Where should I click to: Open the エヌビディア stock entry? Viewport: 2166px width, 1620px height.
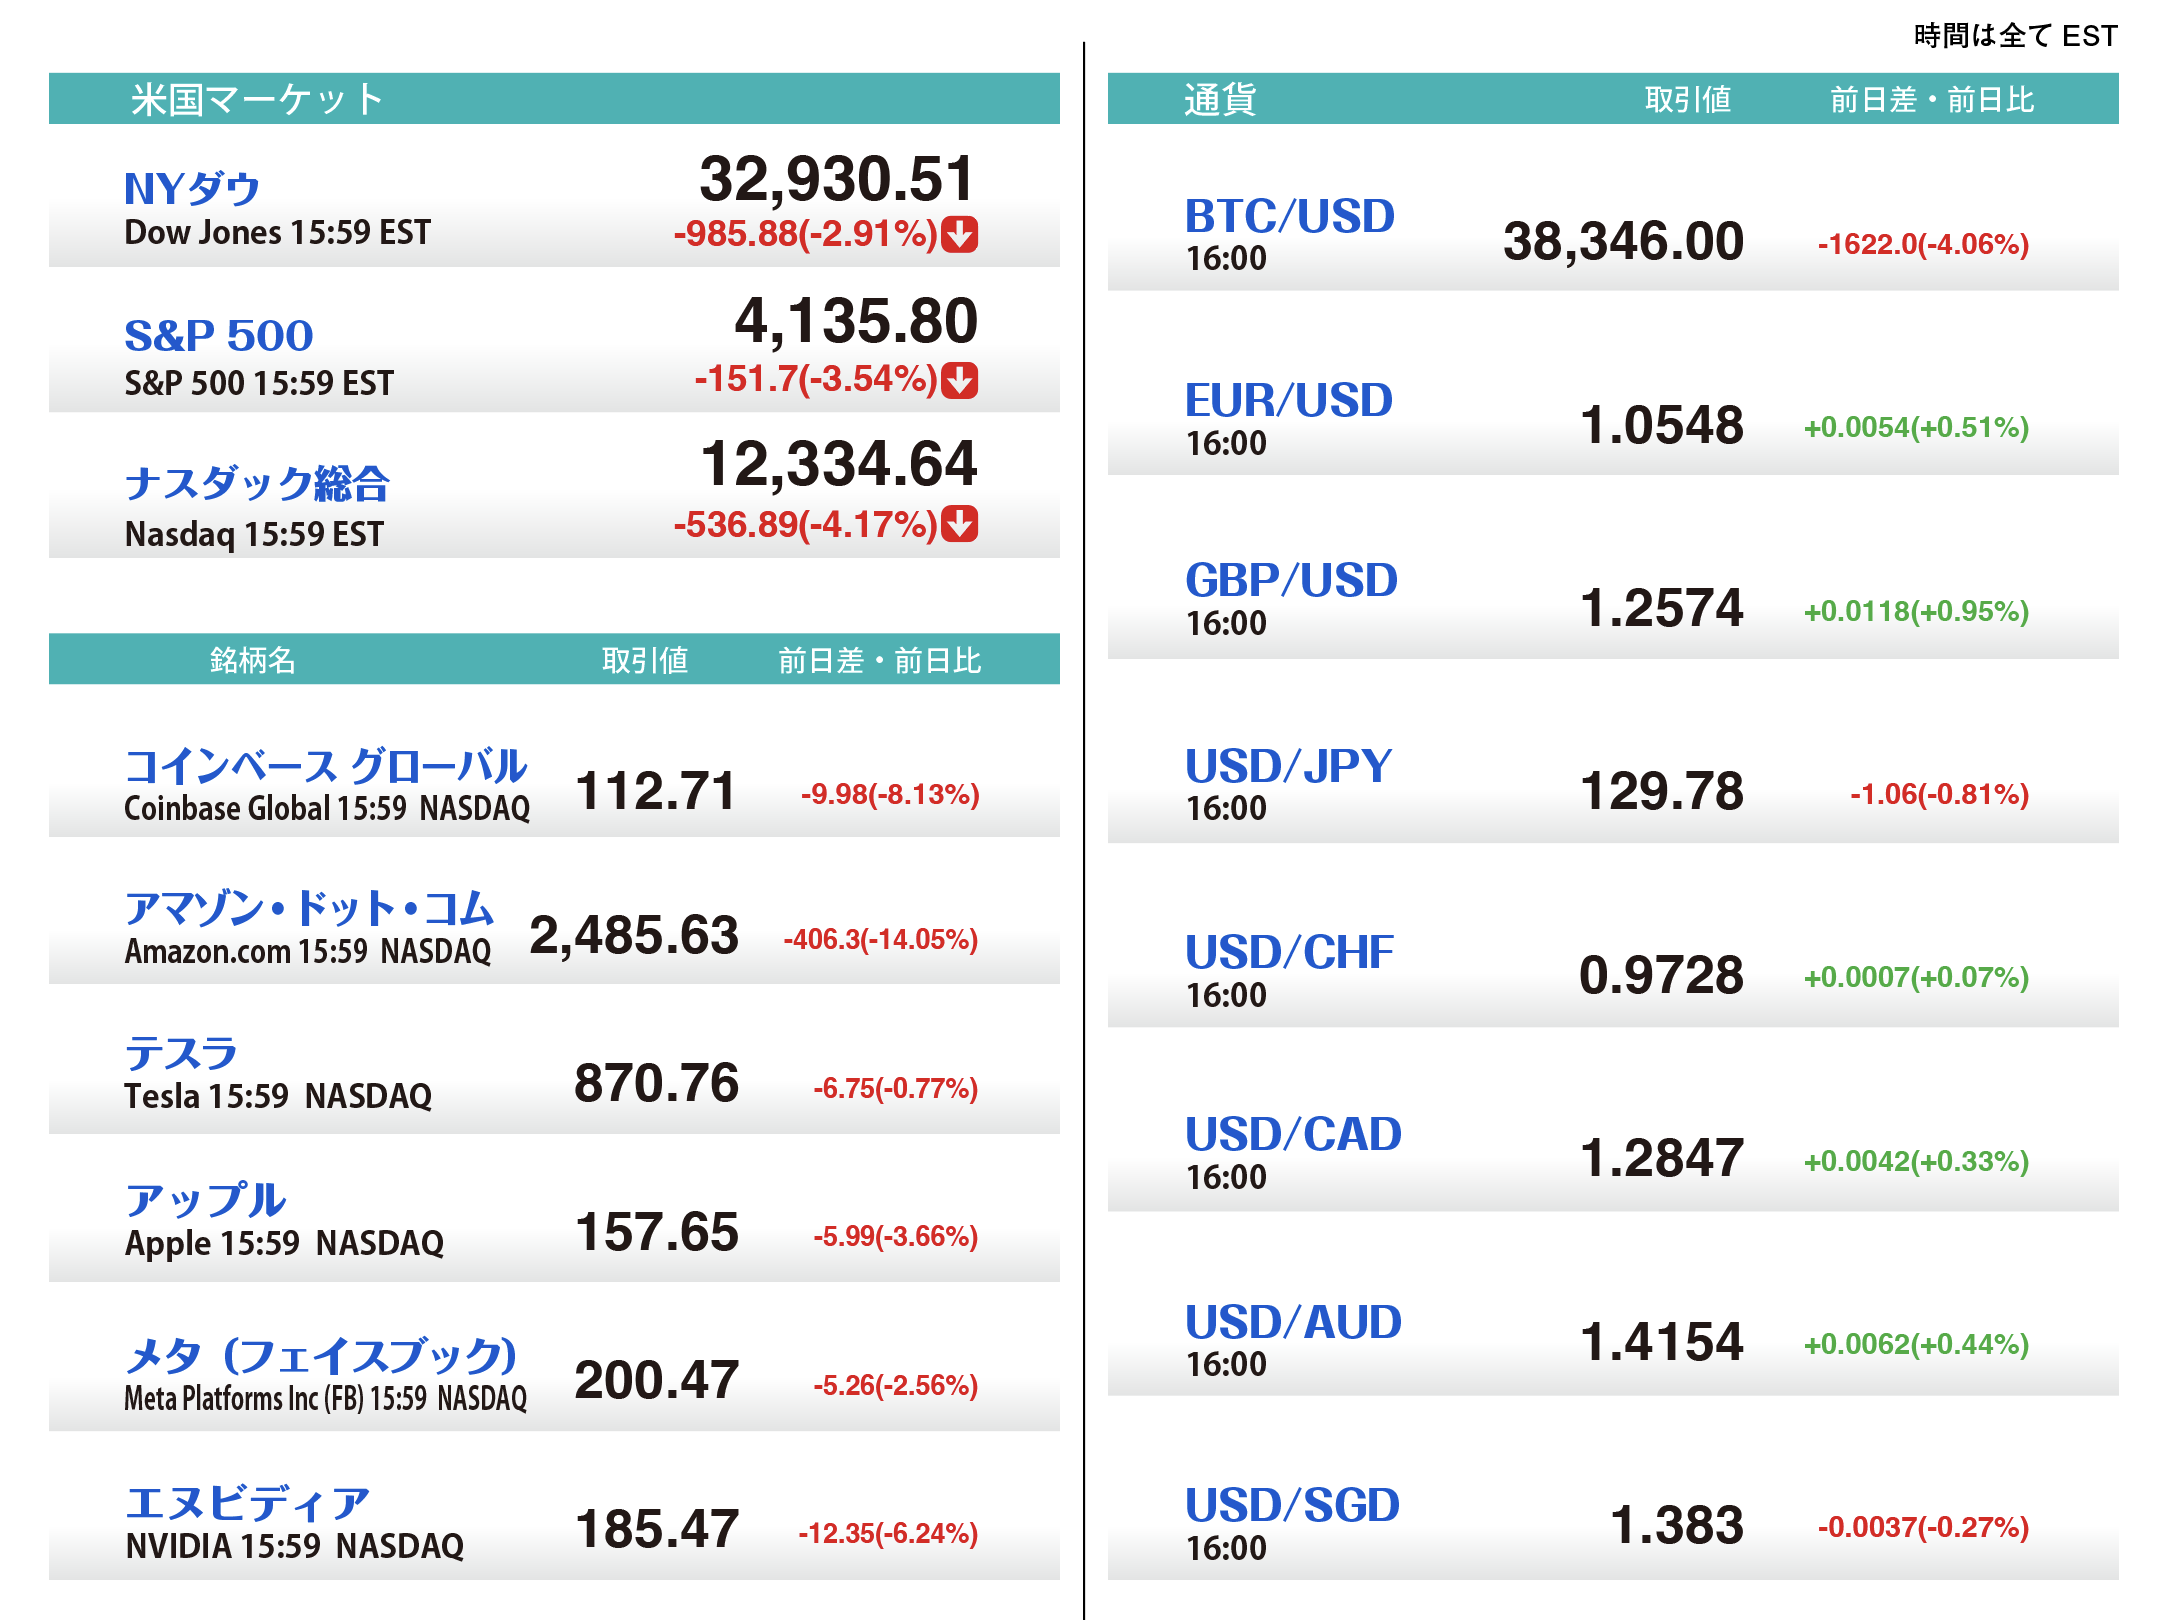point(247,1503)
